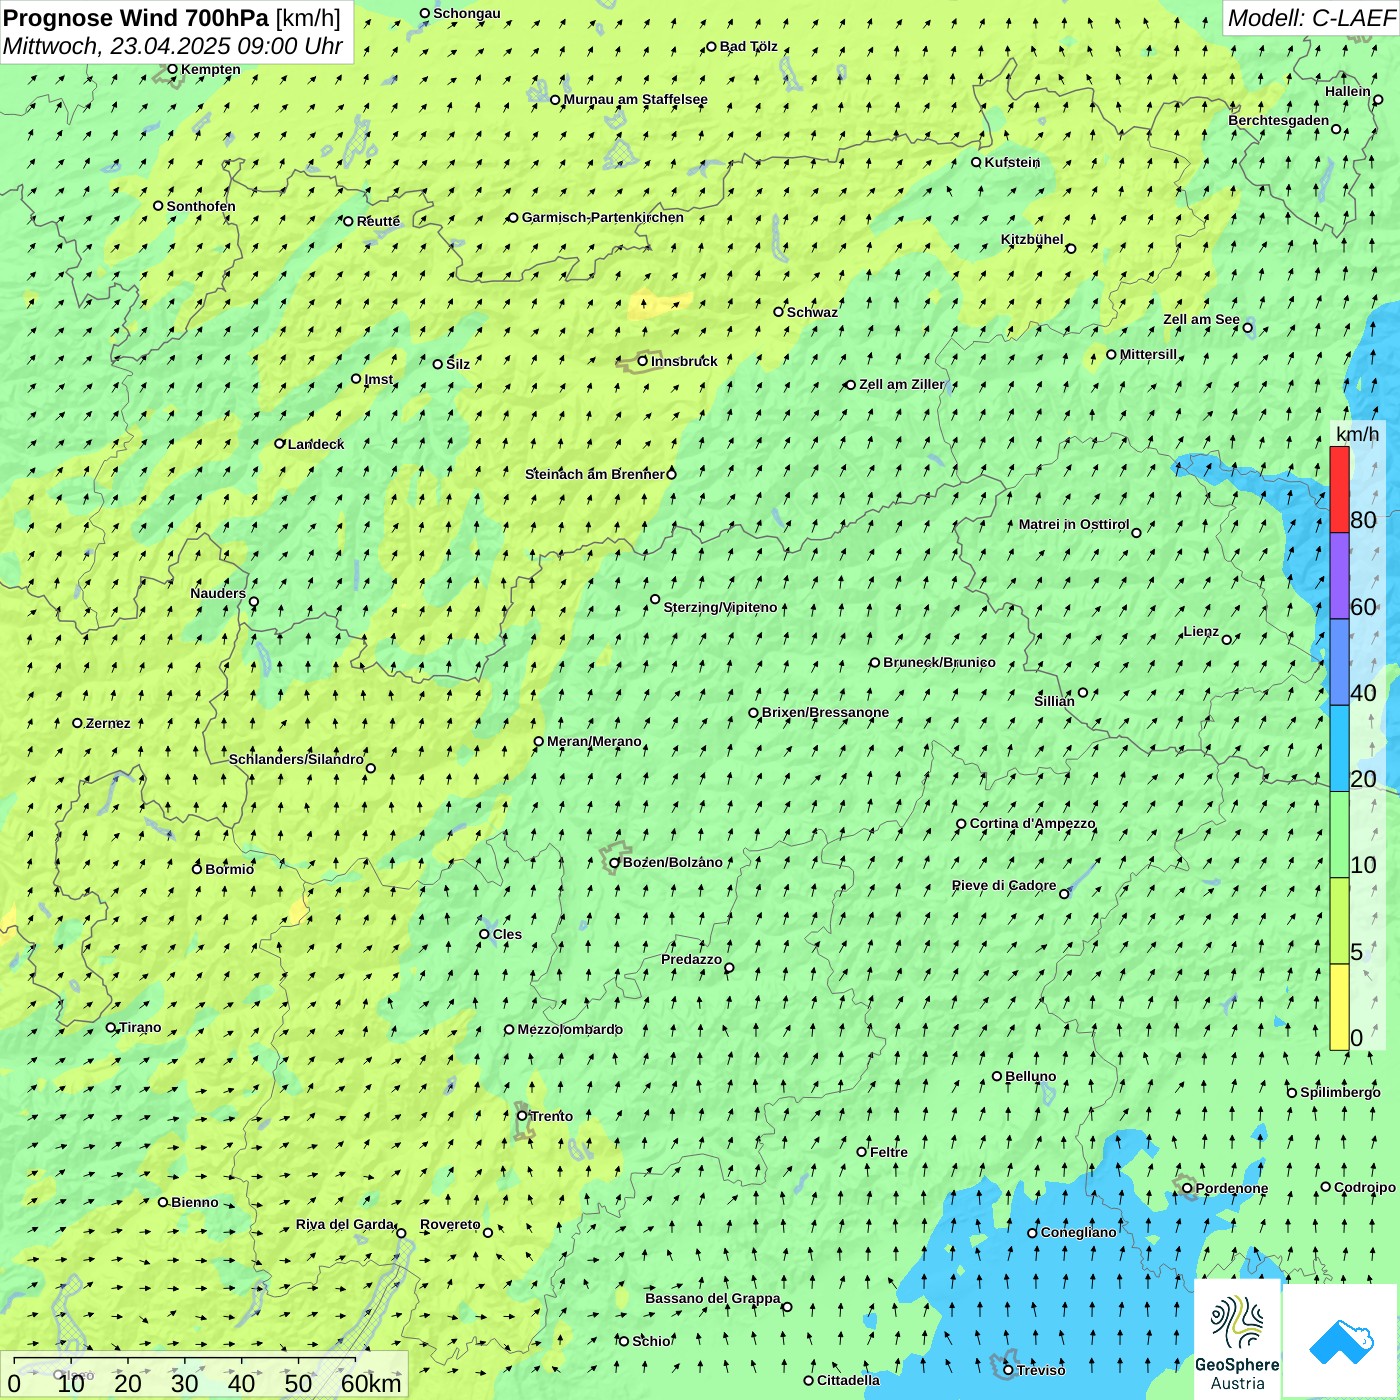Select the Meran/Merano label
The image size is (1400, 1400).
[x=594, y=741]
